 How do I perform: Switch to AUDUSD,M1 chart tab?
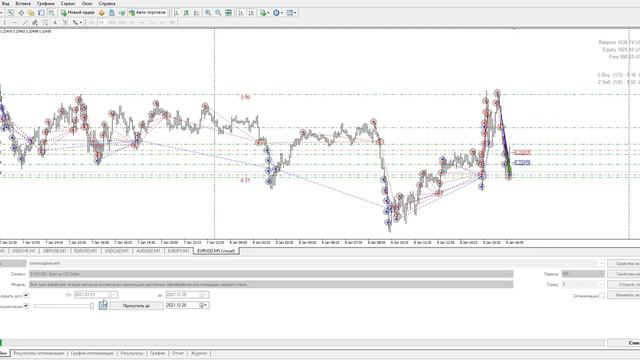pos(148,251)
